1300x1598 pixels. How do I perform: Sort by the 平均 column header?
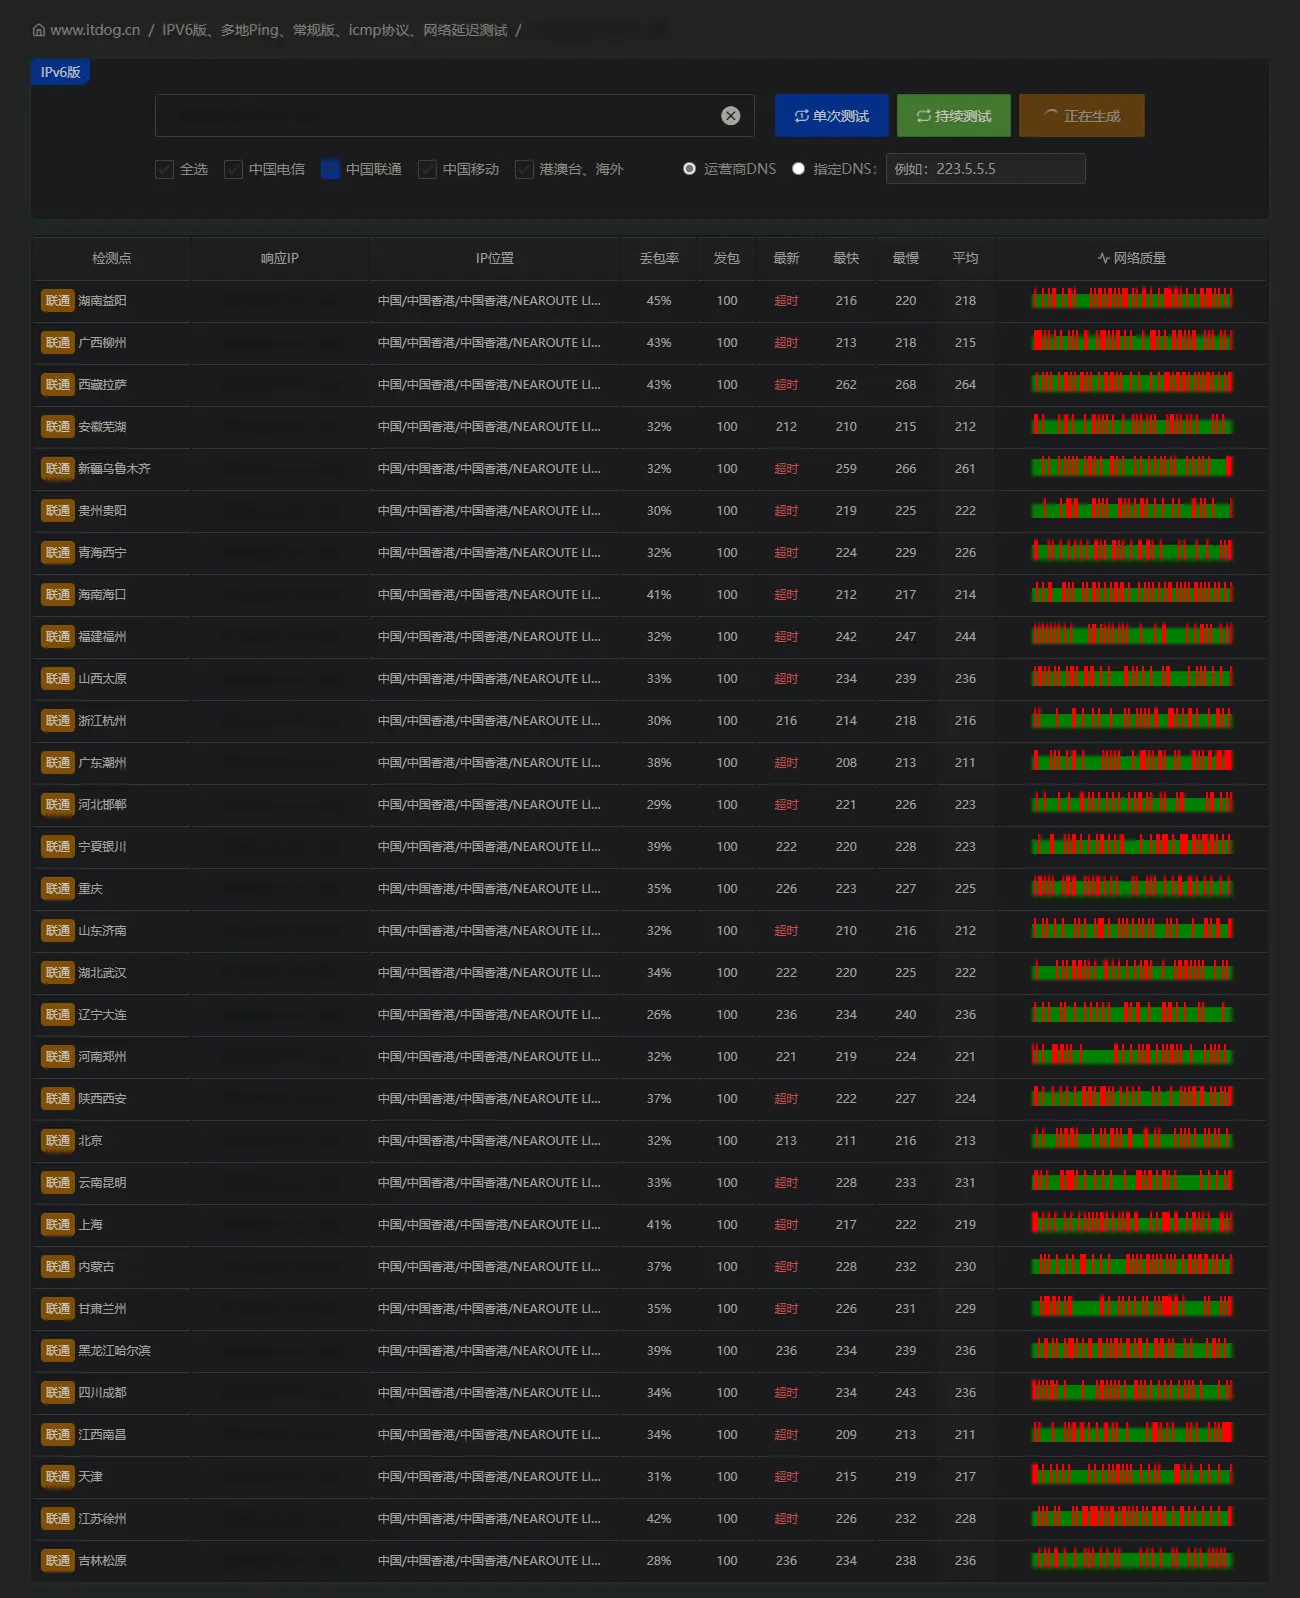[965, 258]
